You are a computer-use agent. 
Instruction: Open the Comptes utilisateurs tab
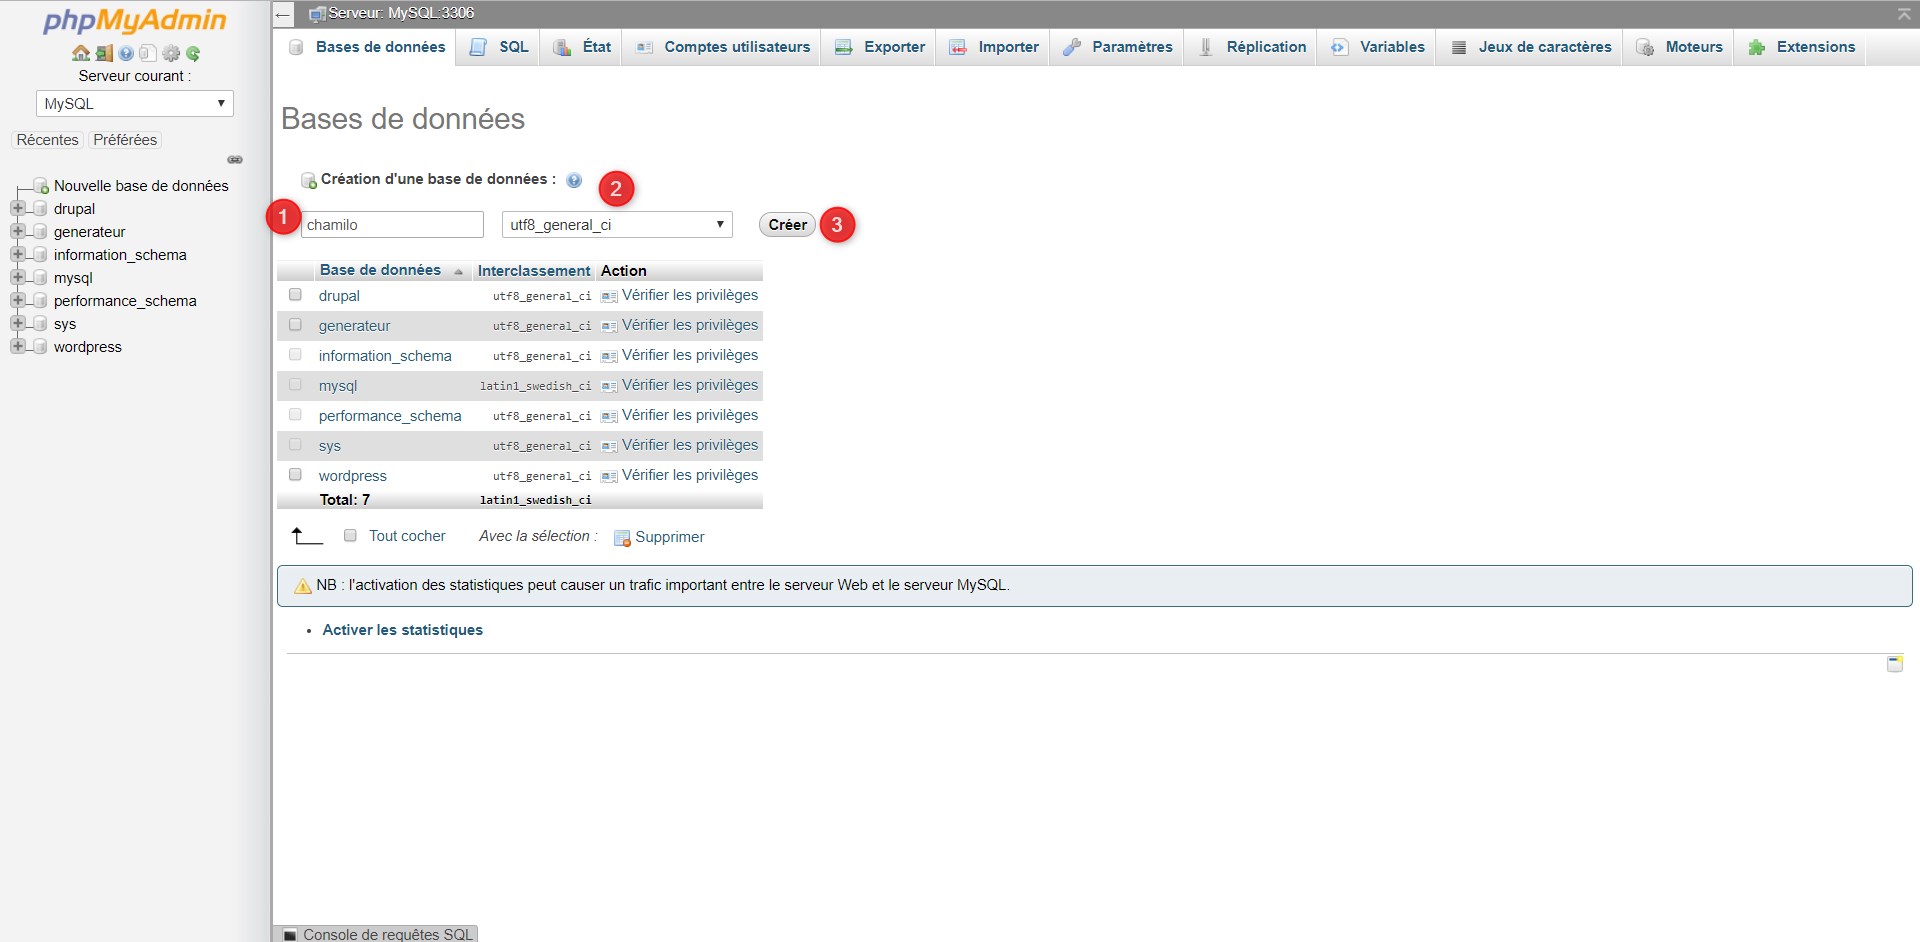[x=722, y=47]
